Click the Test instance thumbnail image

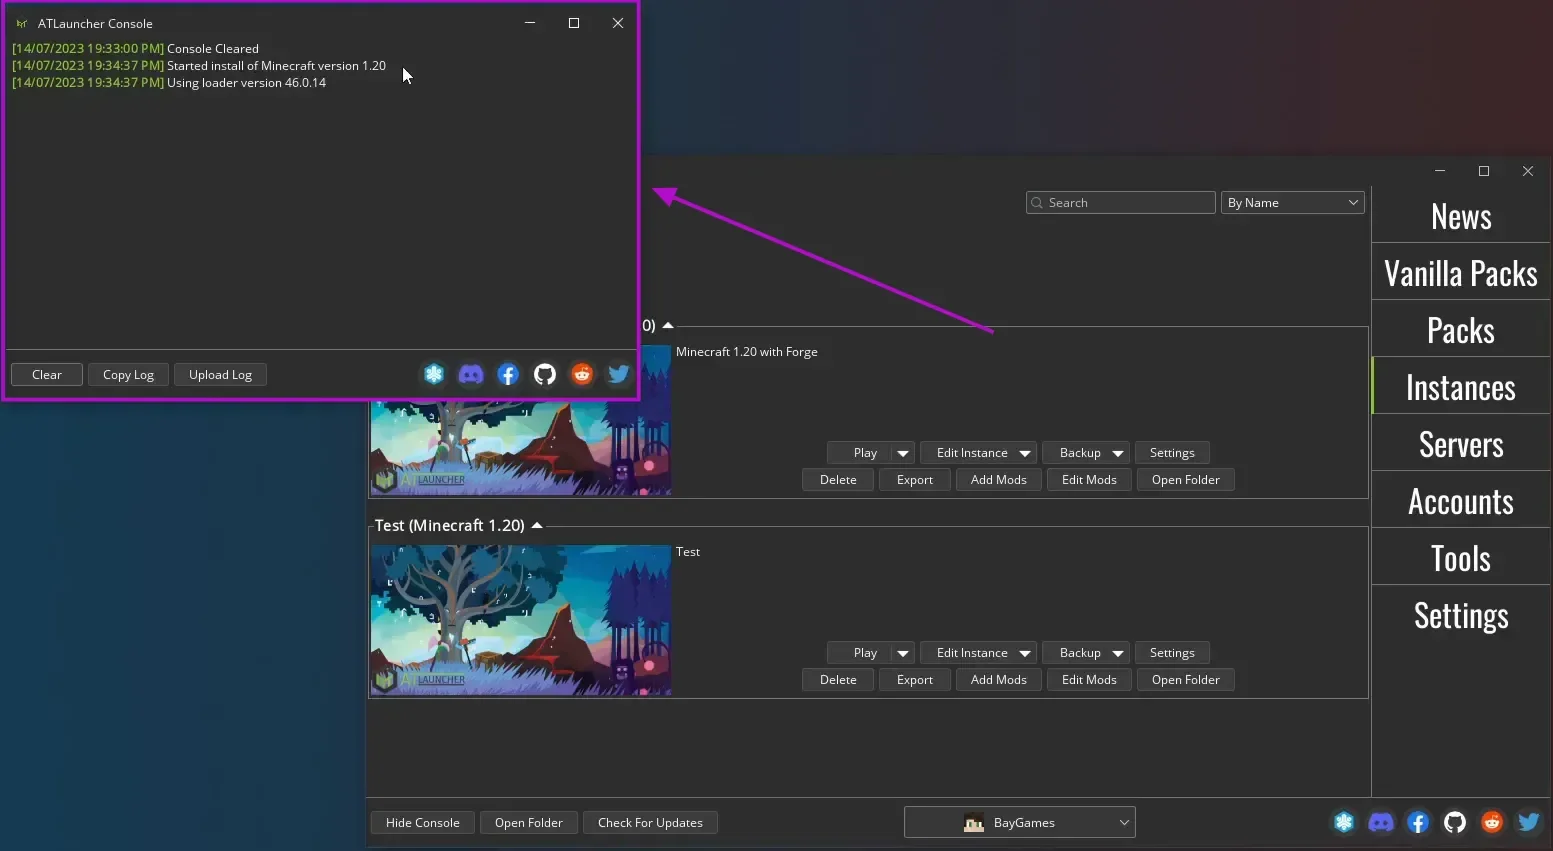click(x=521, y=620)
